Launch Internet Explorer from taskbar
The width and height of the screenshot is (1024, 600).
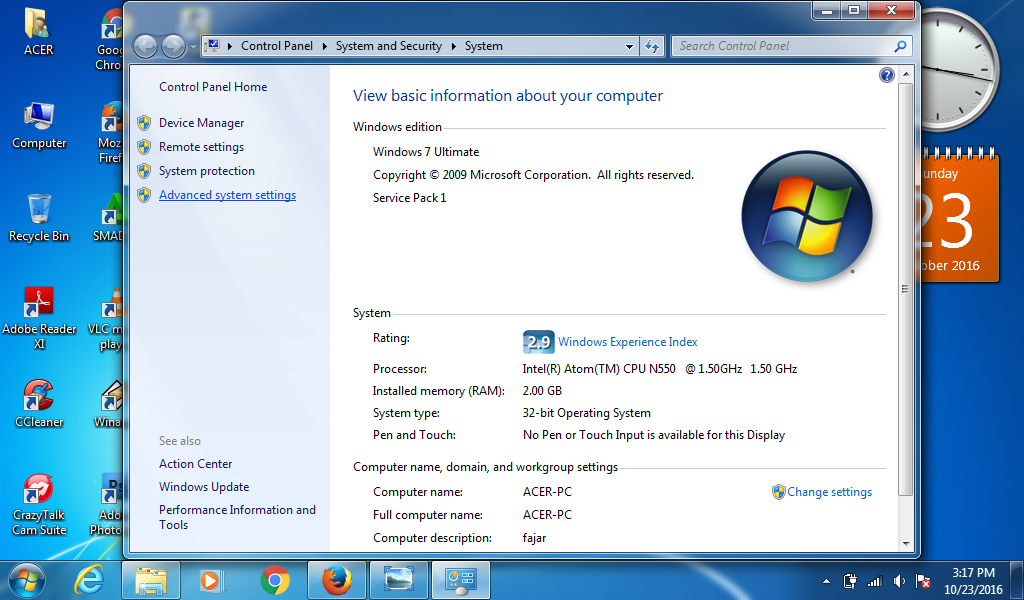(89, 580)
